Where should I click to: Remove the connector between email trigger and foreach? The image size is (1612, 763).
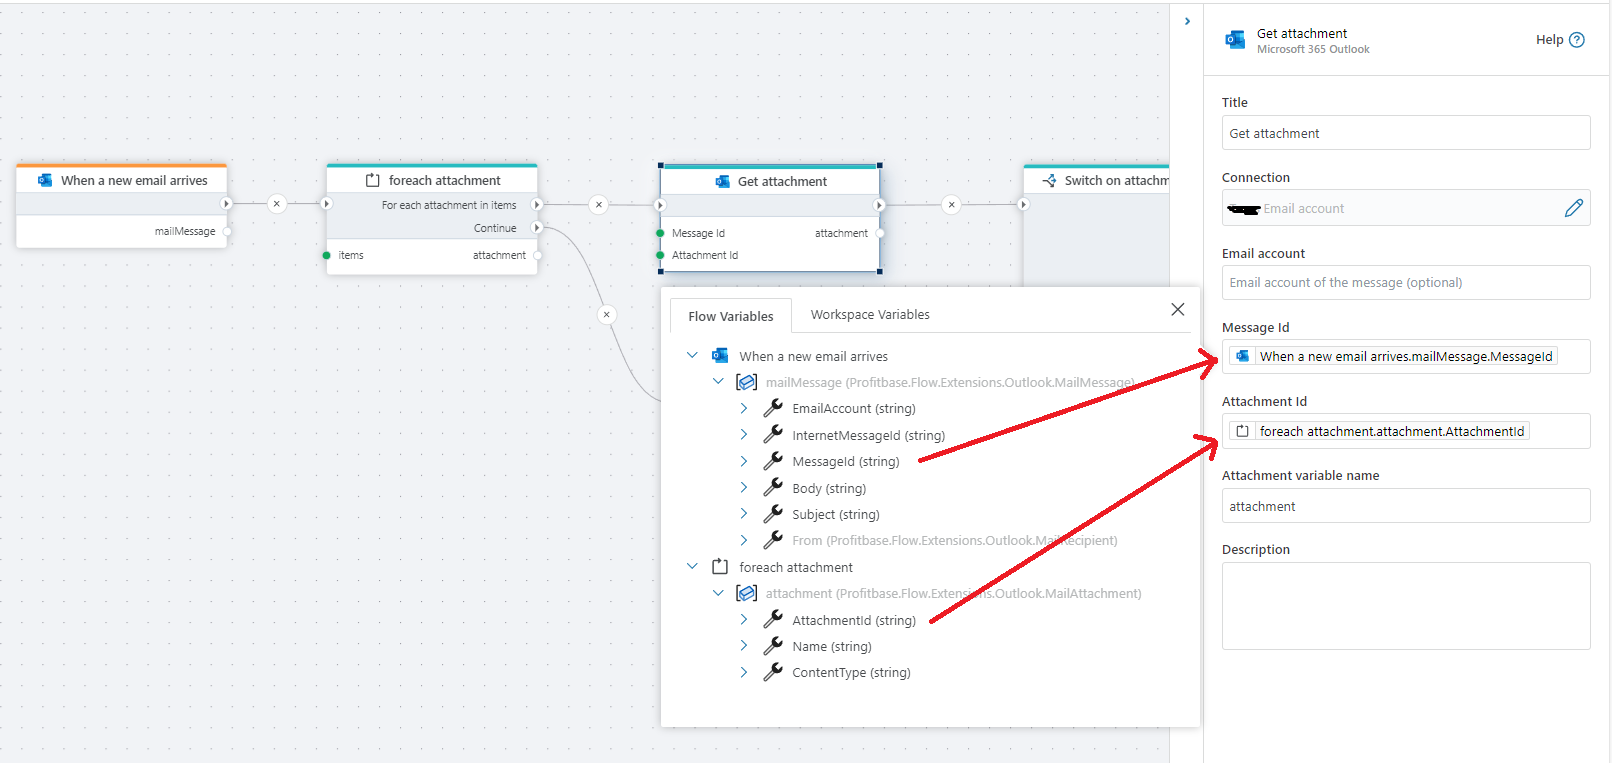click(x=277, y=204)
